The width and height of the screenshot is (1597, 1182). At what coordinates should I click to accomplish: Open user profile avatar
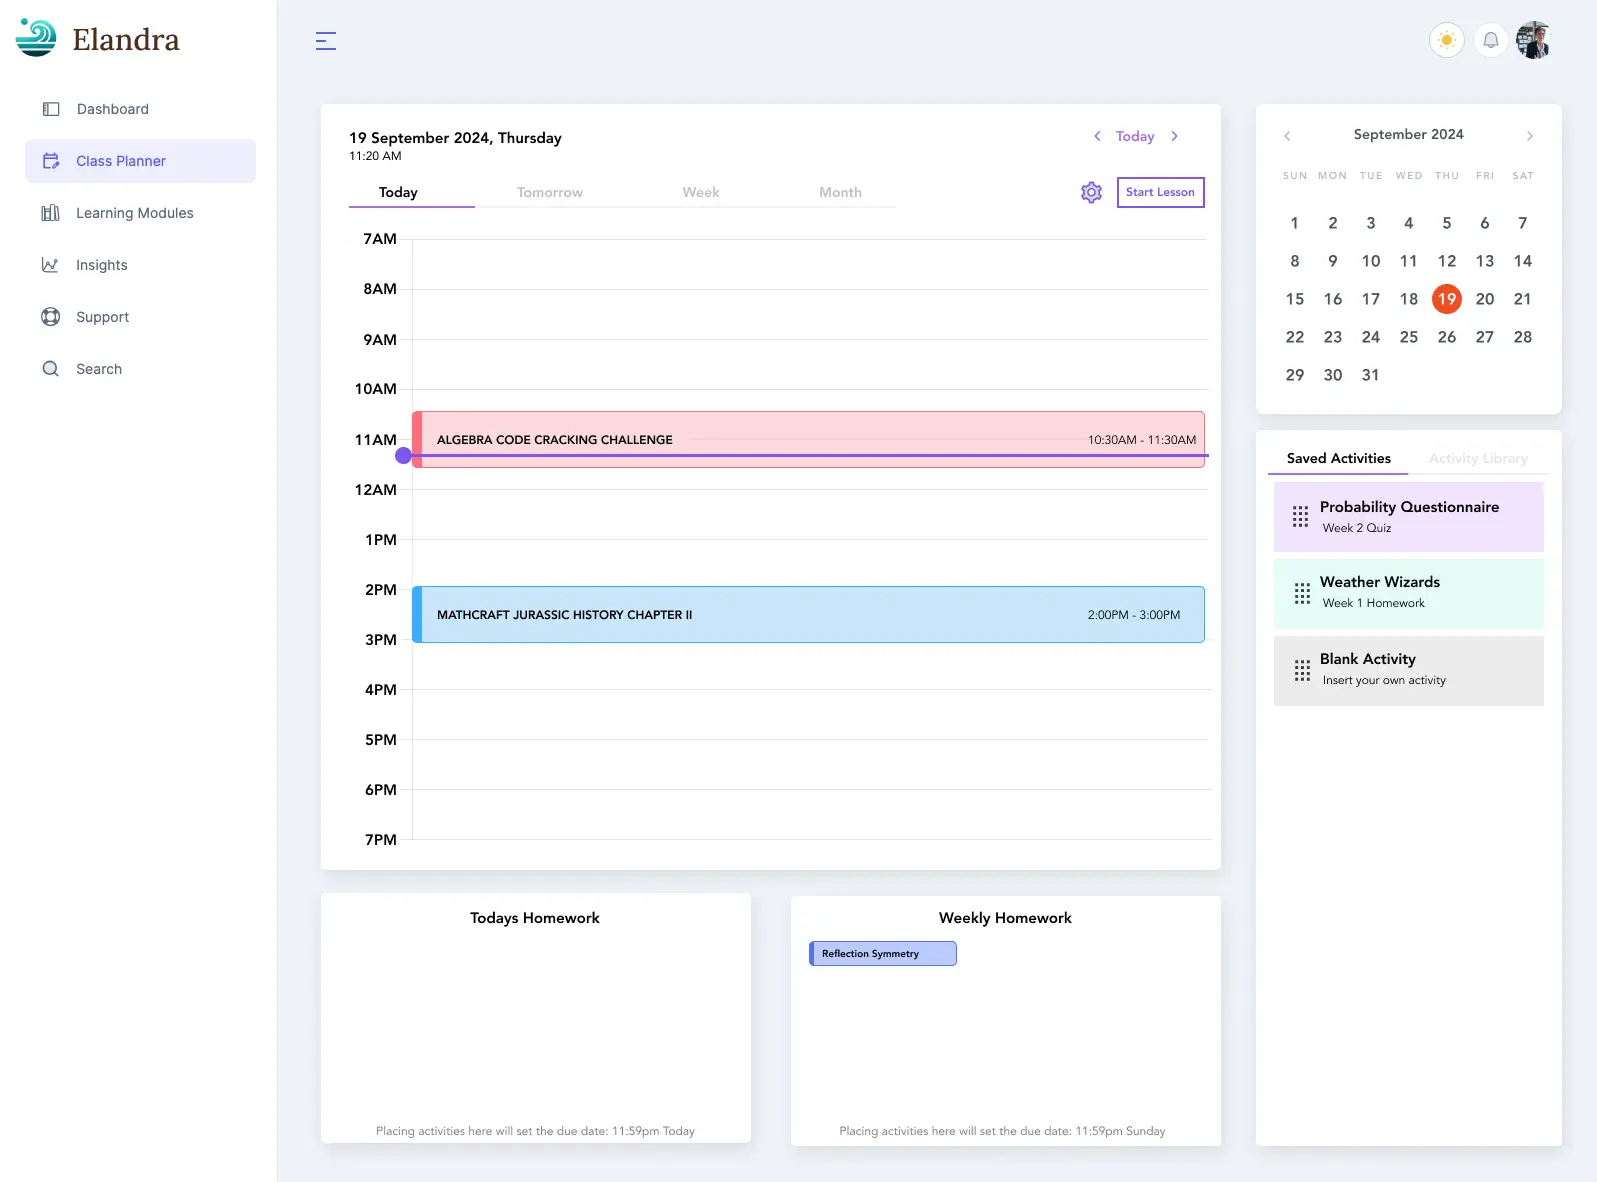(1533, 40)
